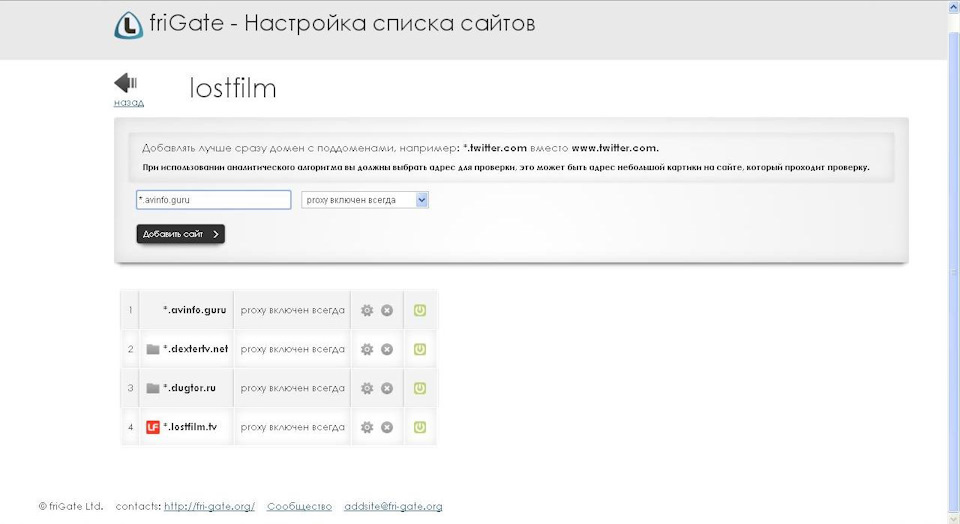This screenshot has height=524, width=960.
Task: Select the *.dextertv.net site name
Action: pos(195,349)
